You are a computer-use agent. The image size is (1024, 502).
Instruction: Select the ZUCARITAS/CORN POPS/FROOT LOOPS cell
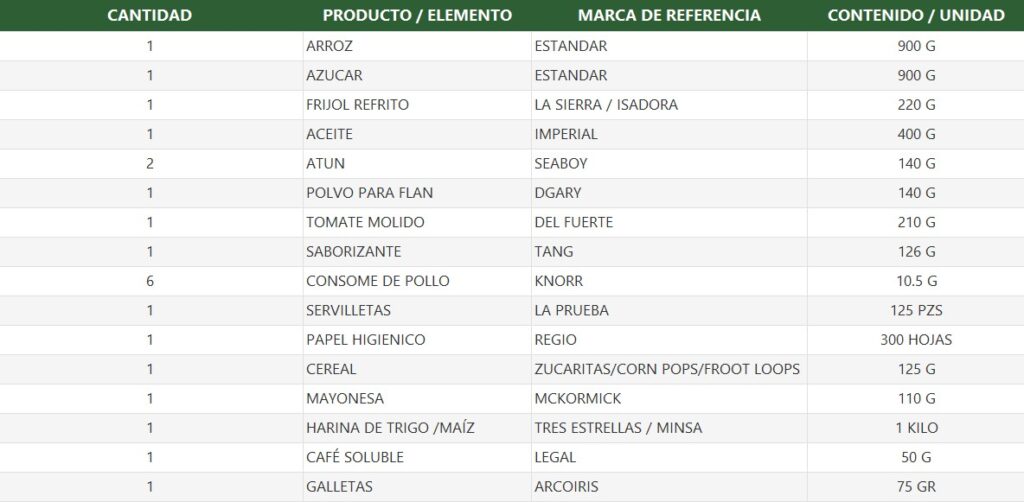[669, 369]
